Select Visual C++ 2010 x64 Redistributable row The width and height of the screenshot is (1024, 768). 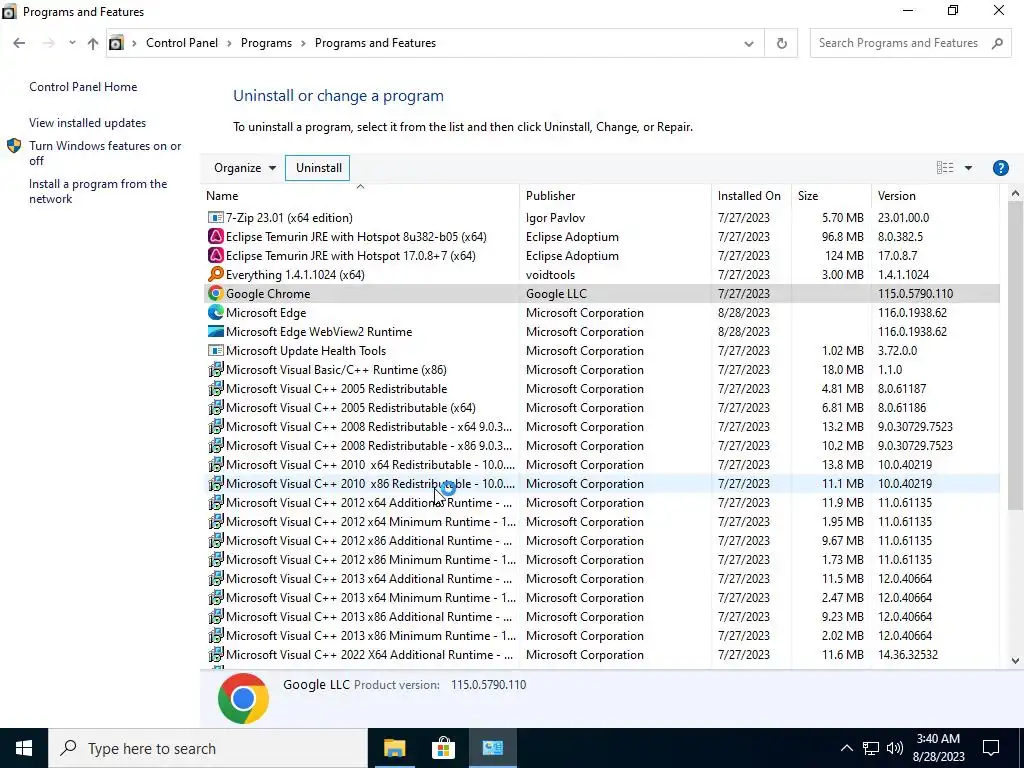tap(601, 464)
